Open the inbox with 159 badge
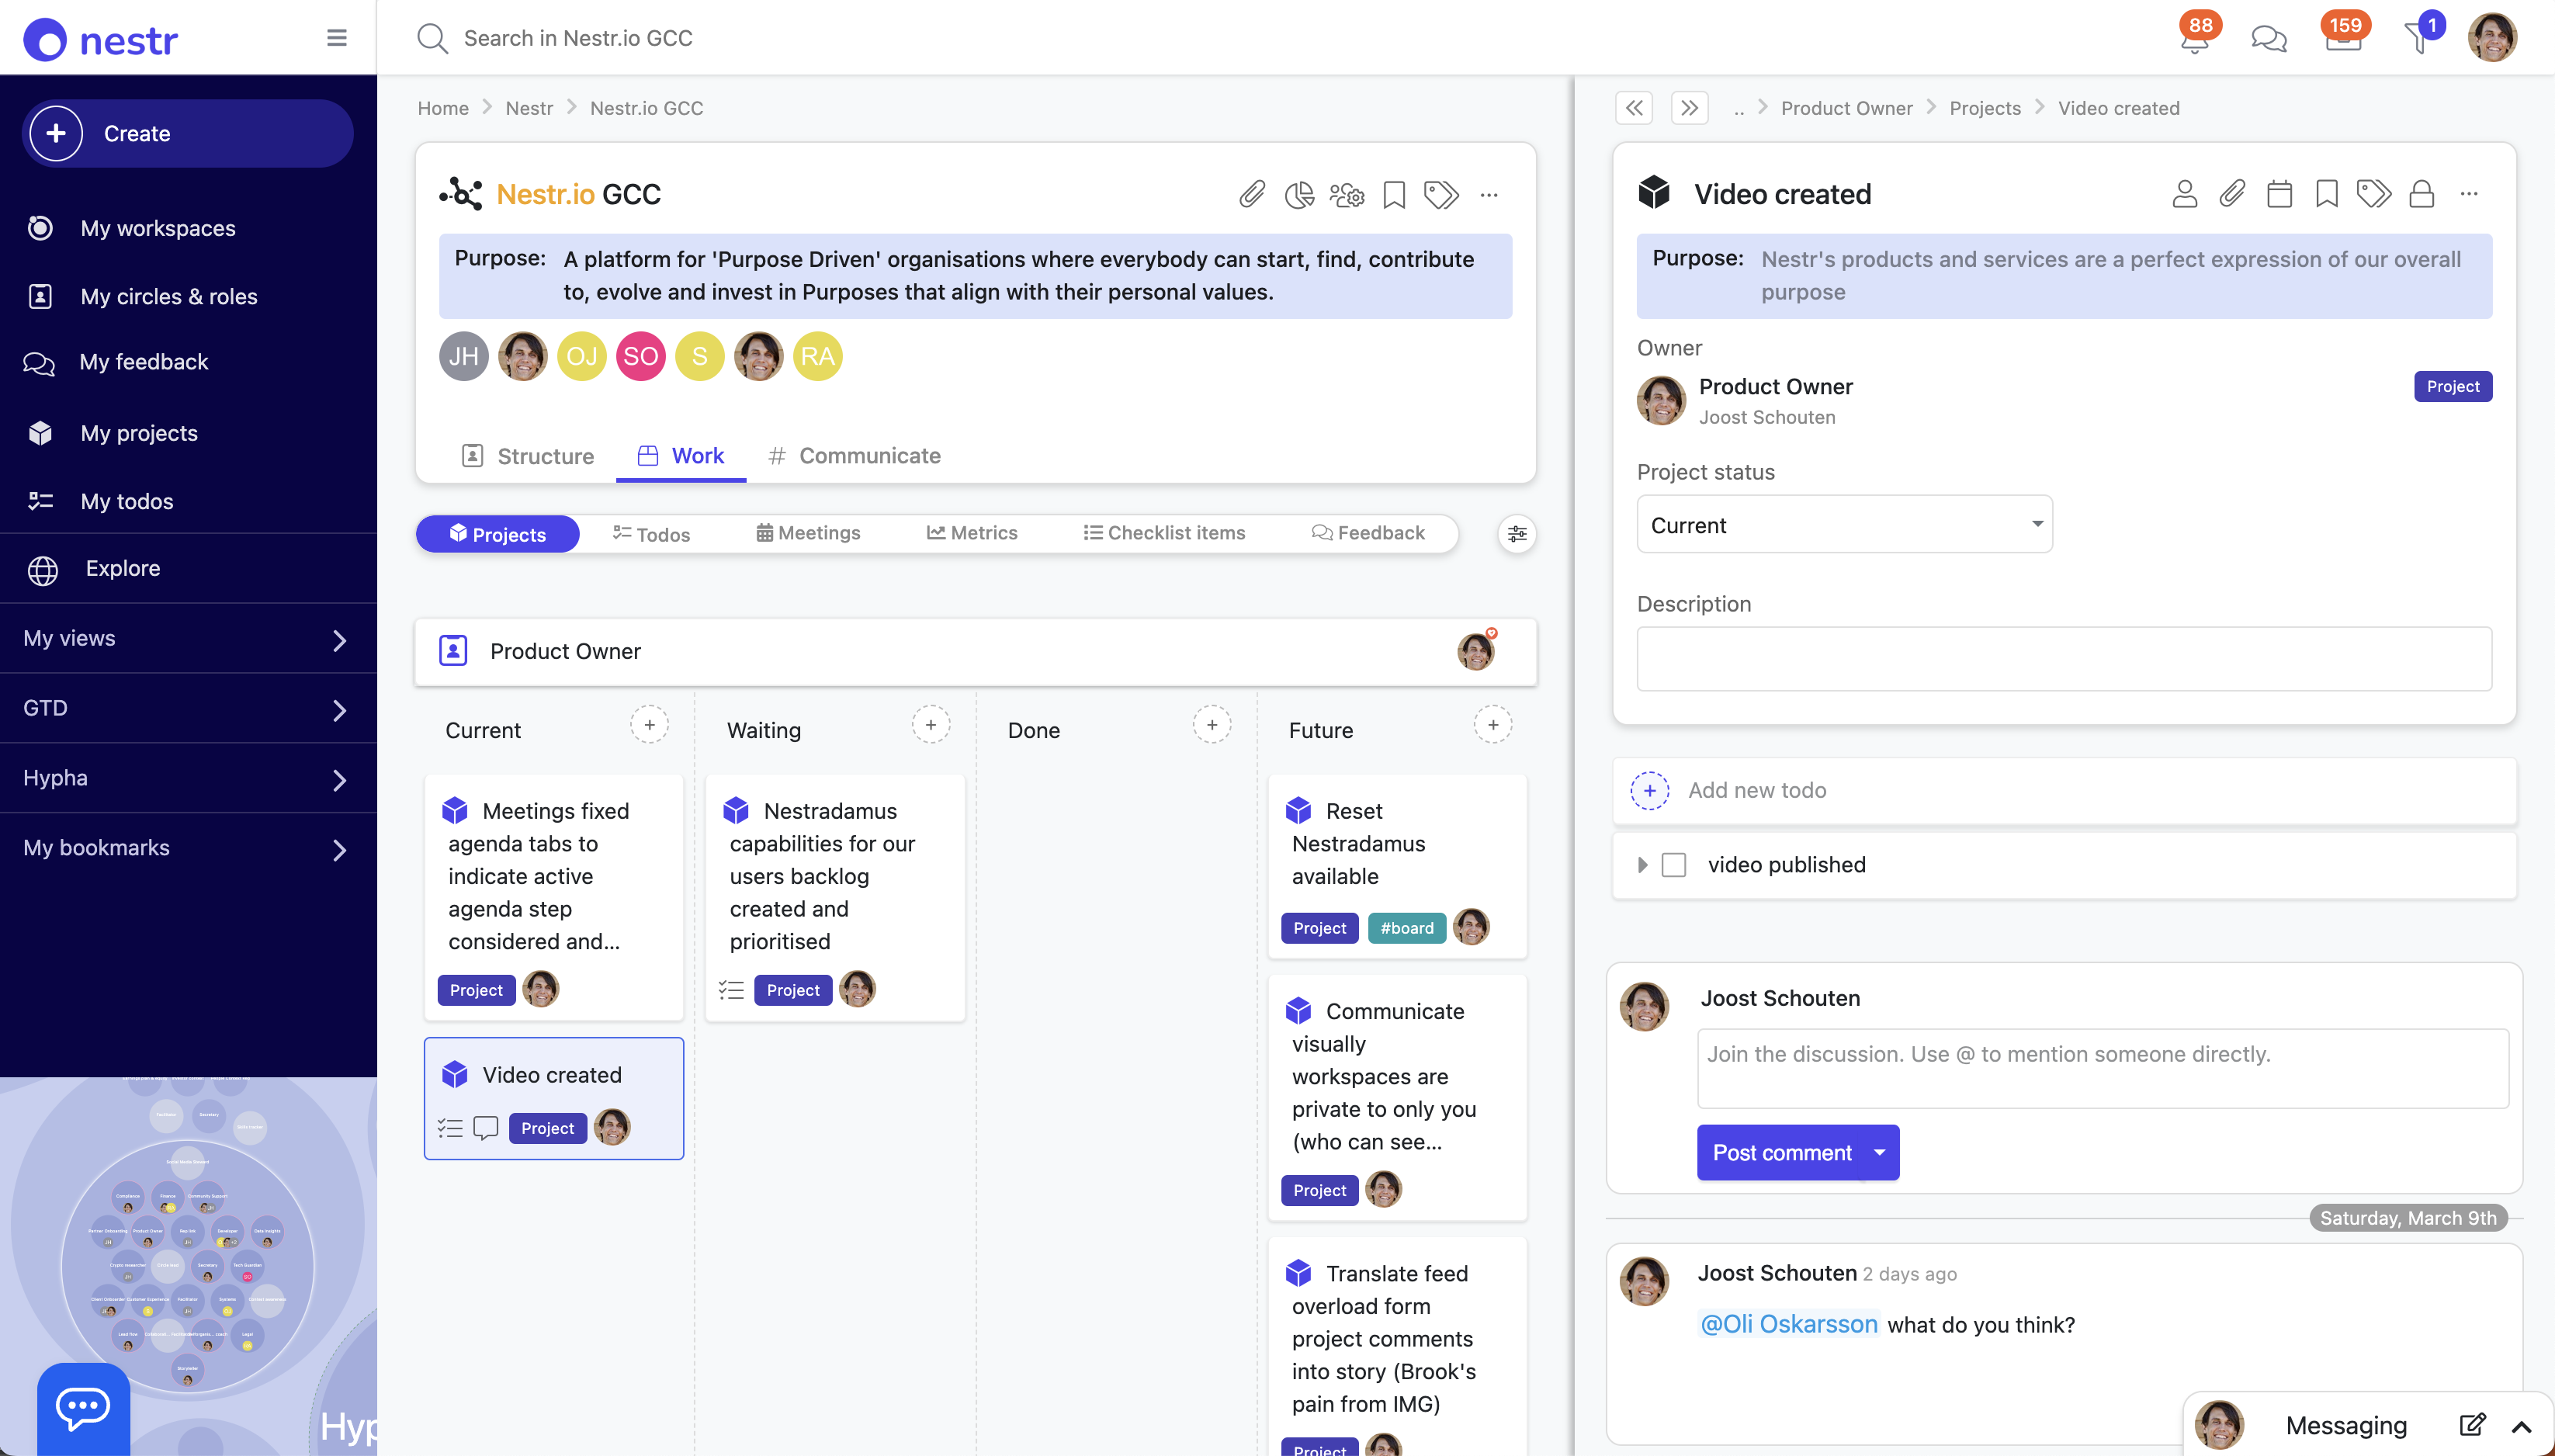The width and height of the screenshot is (2555, 1456). 2343,38
